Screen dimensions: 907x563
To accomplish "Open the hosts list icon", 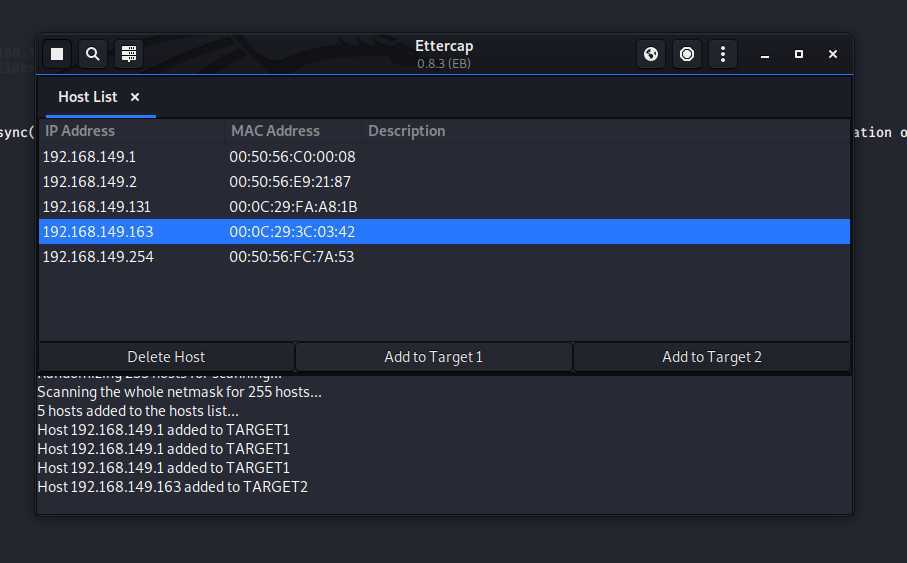I will (128, 54).
